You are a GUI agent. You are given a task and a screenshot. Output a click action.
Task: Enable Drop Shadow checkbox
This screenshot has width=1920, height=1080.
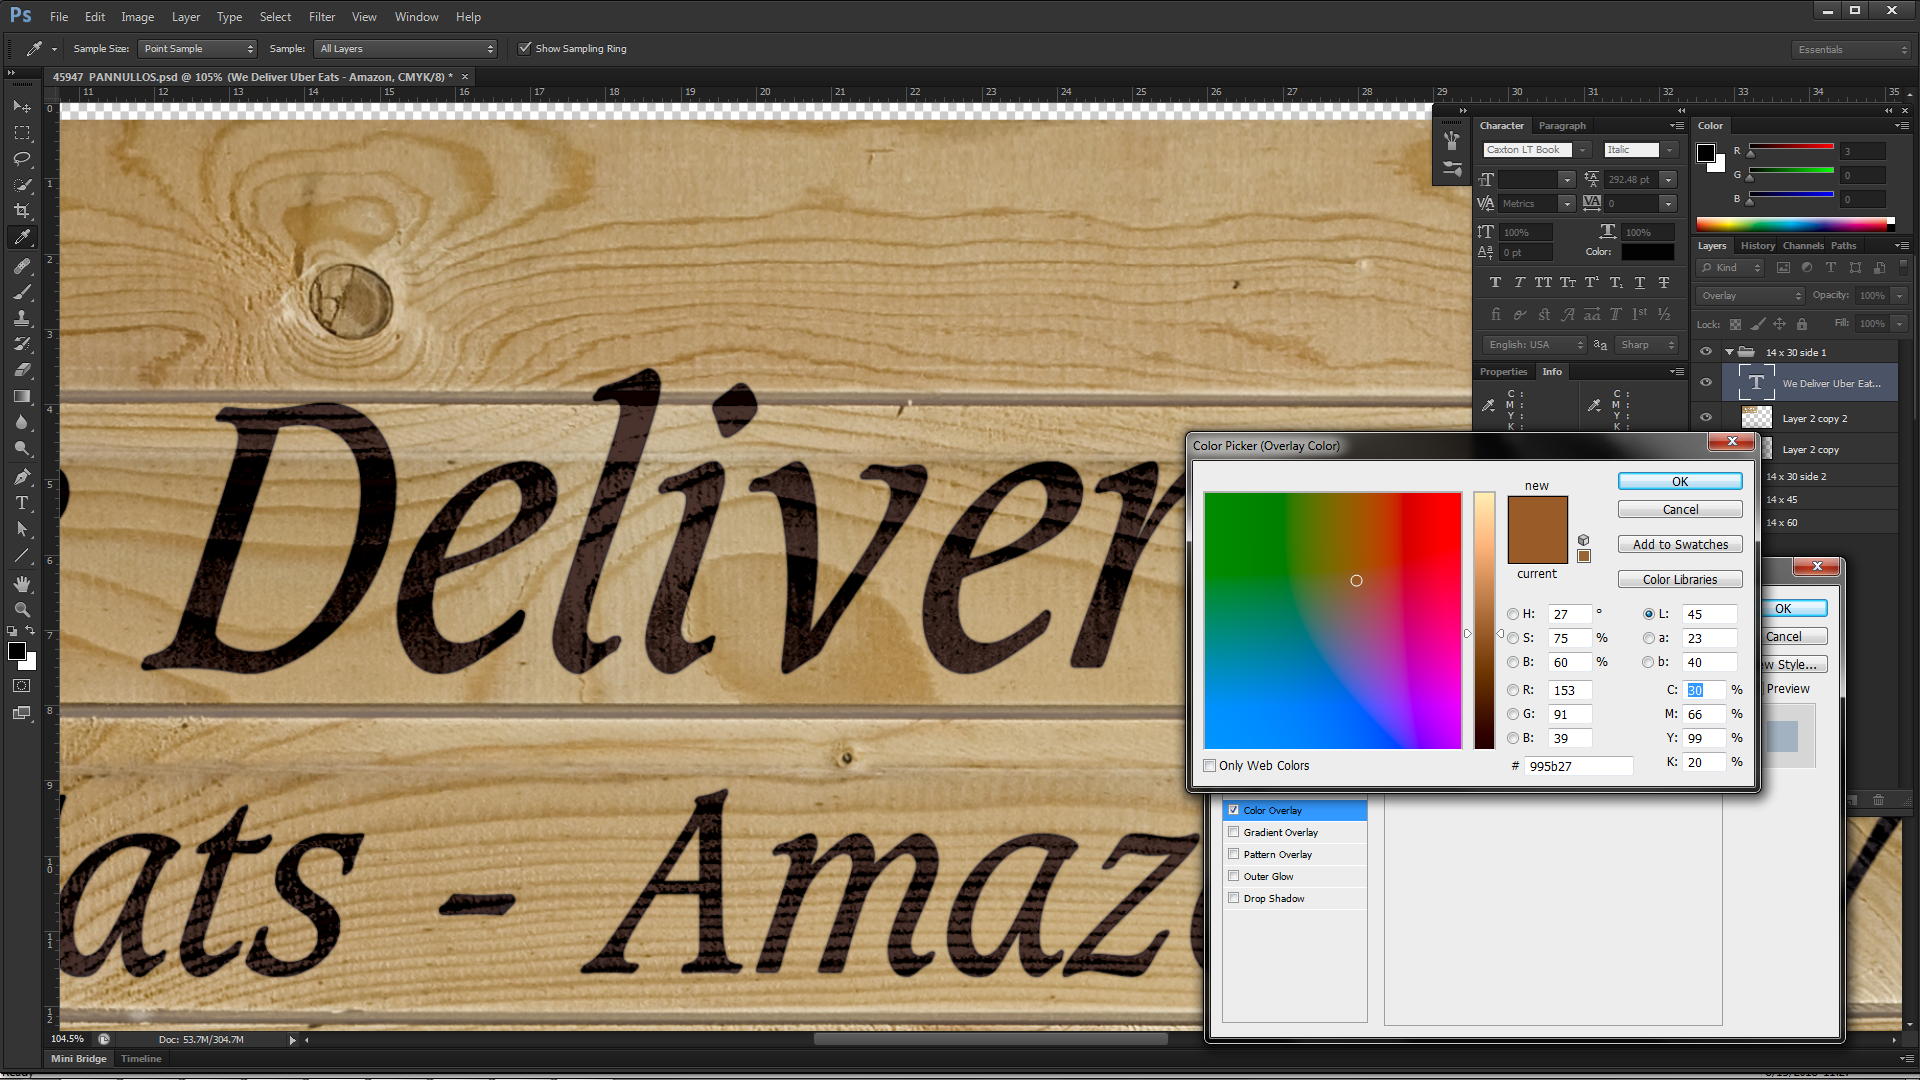pyautogui.click(x=1234, y=898)
